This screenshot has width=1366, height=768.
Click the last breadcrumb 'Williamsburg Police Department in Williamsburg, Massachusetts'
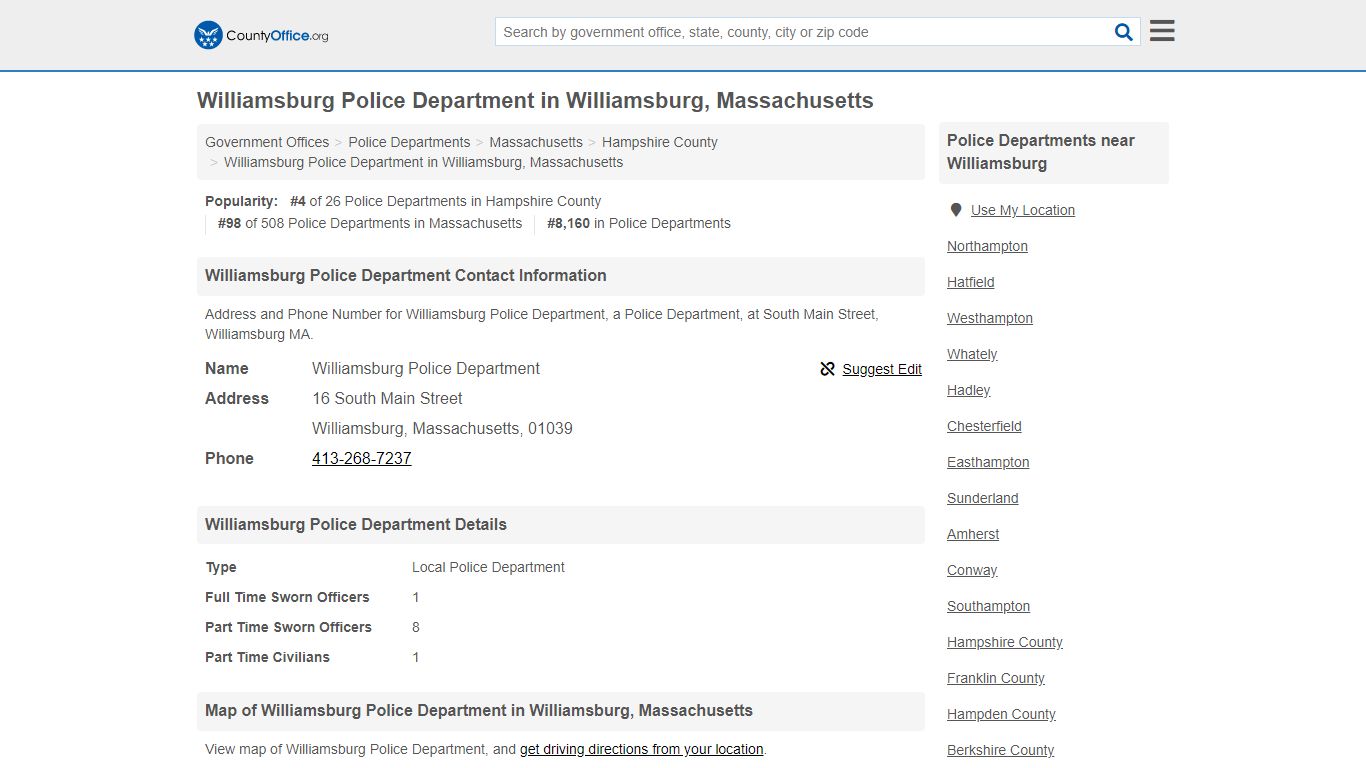(x=423, y=162)
